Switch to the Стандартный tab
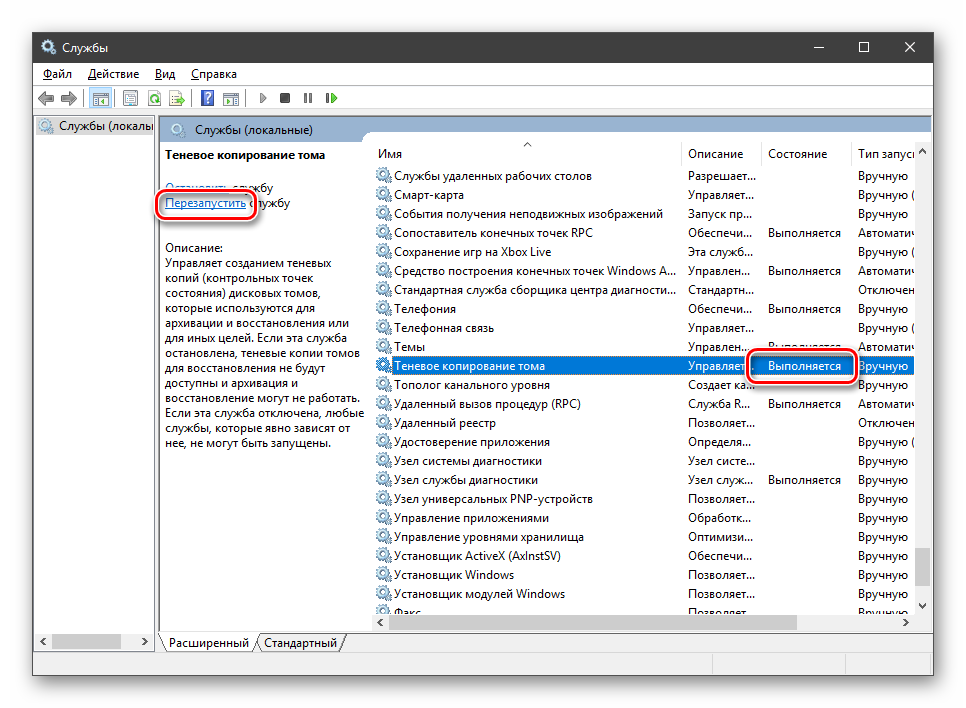 point(301,643)
